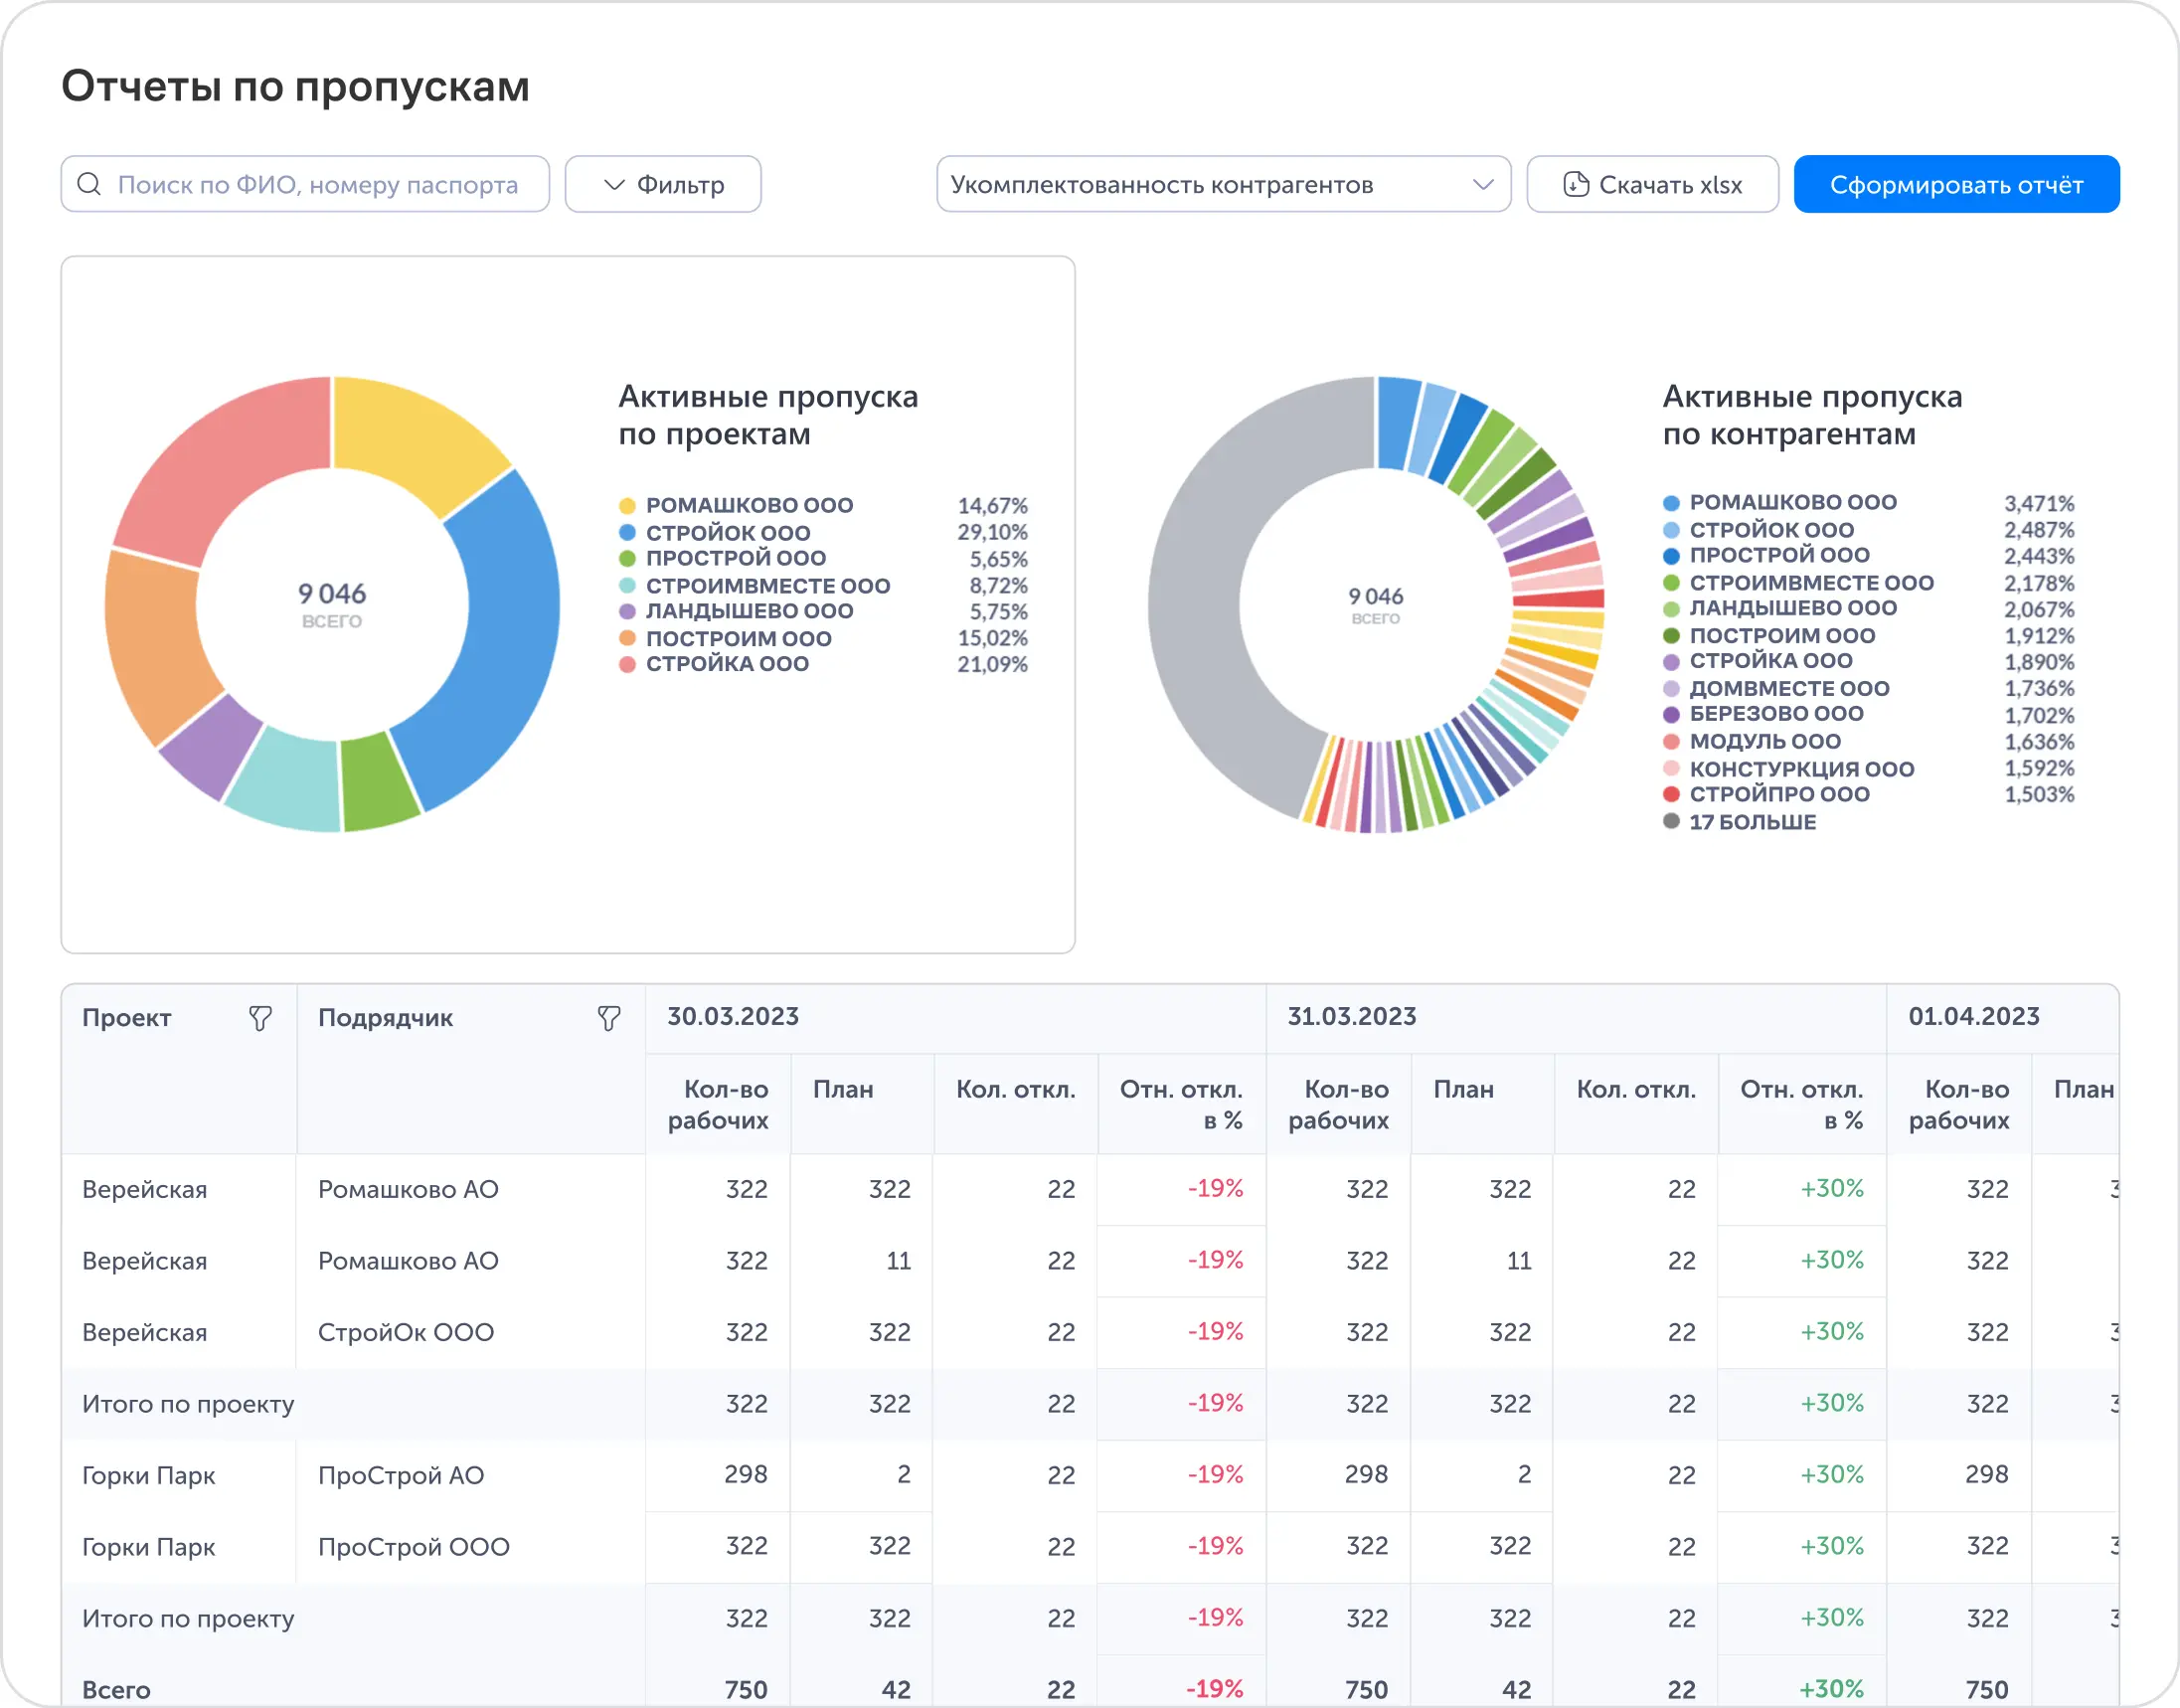Screen dimensions: 2180x1708
Task: Click 298 workers for ПроСтрой АО under 30.03.2023
Action: pos(746,1474)
